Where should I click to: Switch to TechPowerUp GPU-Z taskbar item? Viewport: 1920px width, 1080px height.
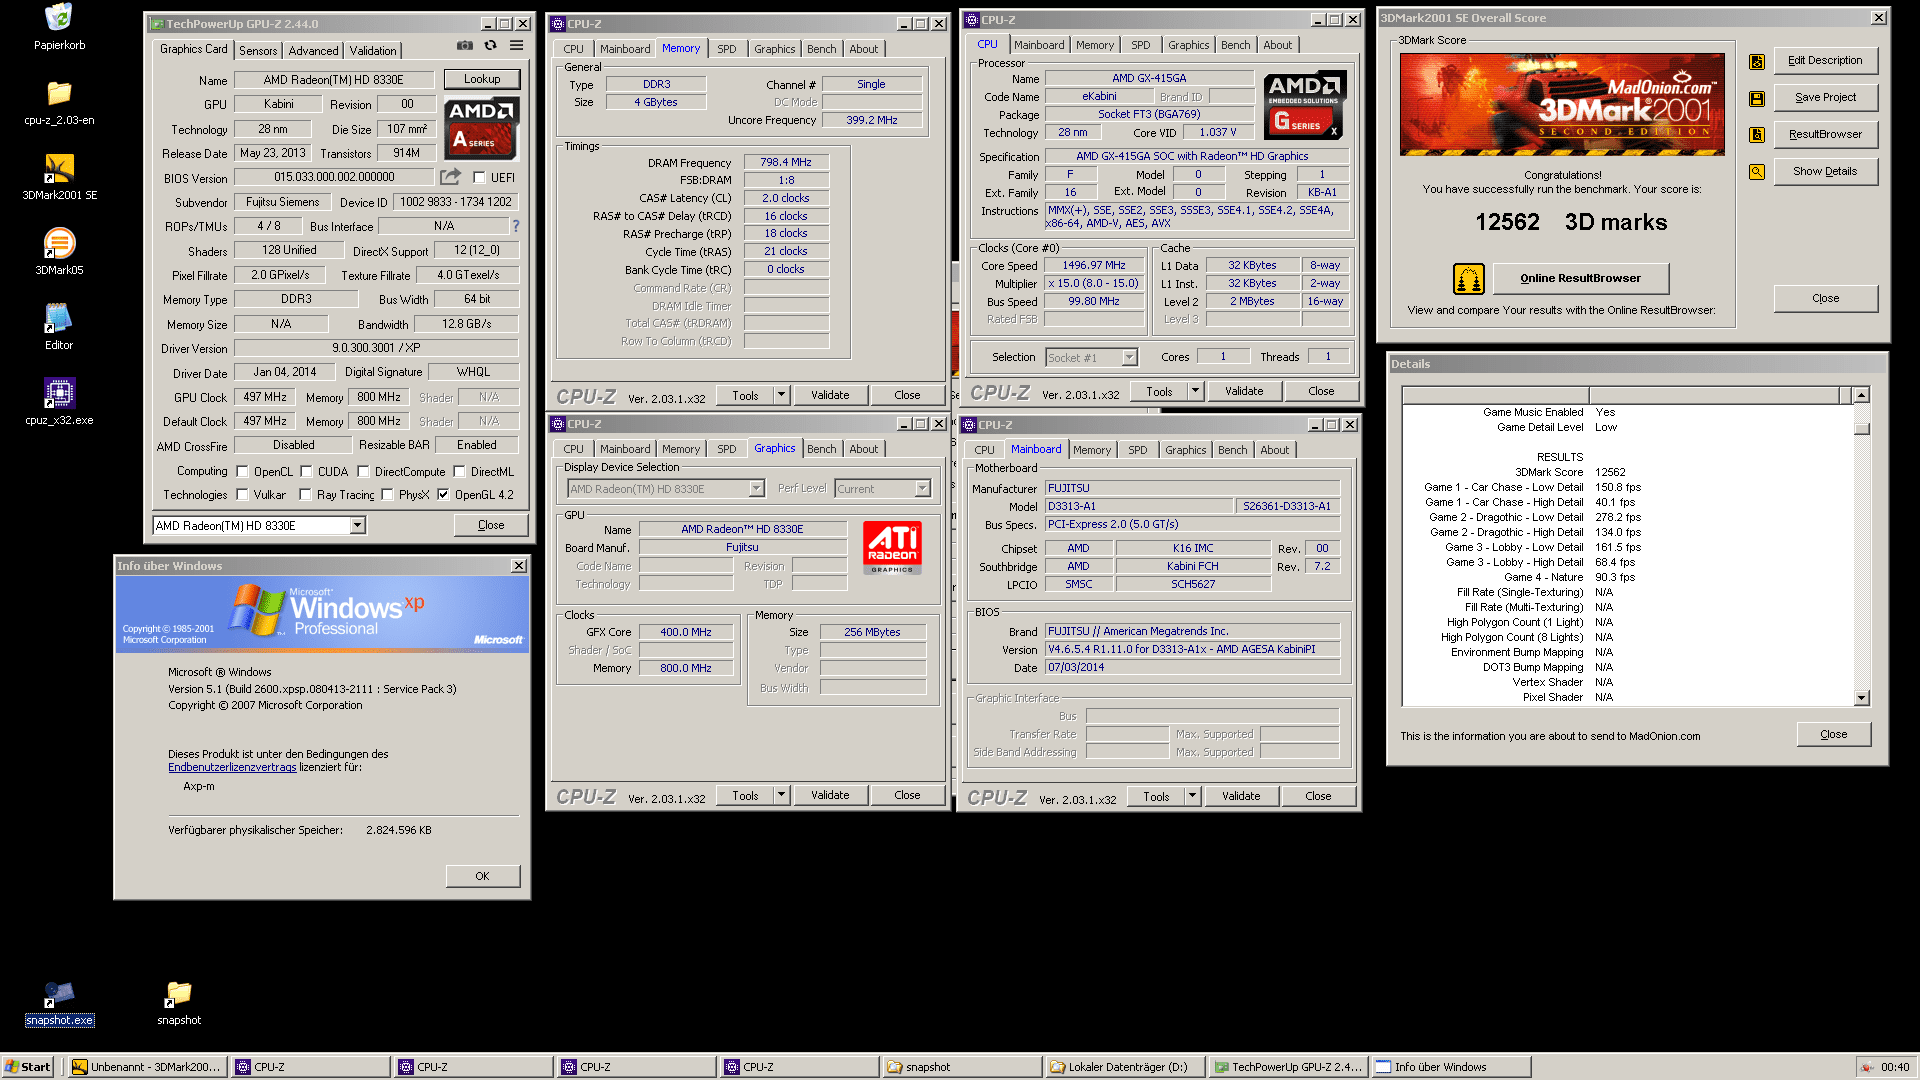1287,1067
